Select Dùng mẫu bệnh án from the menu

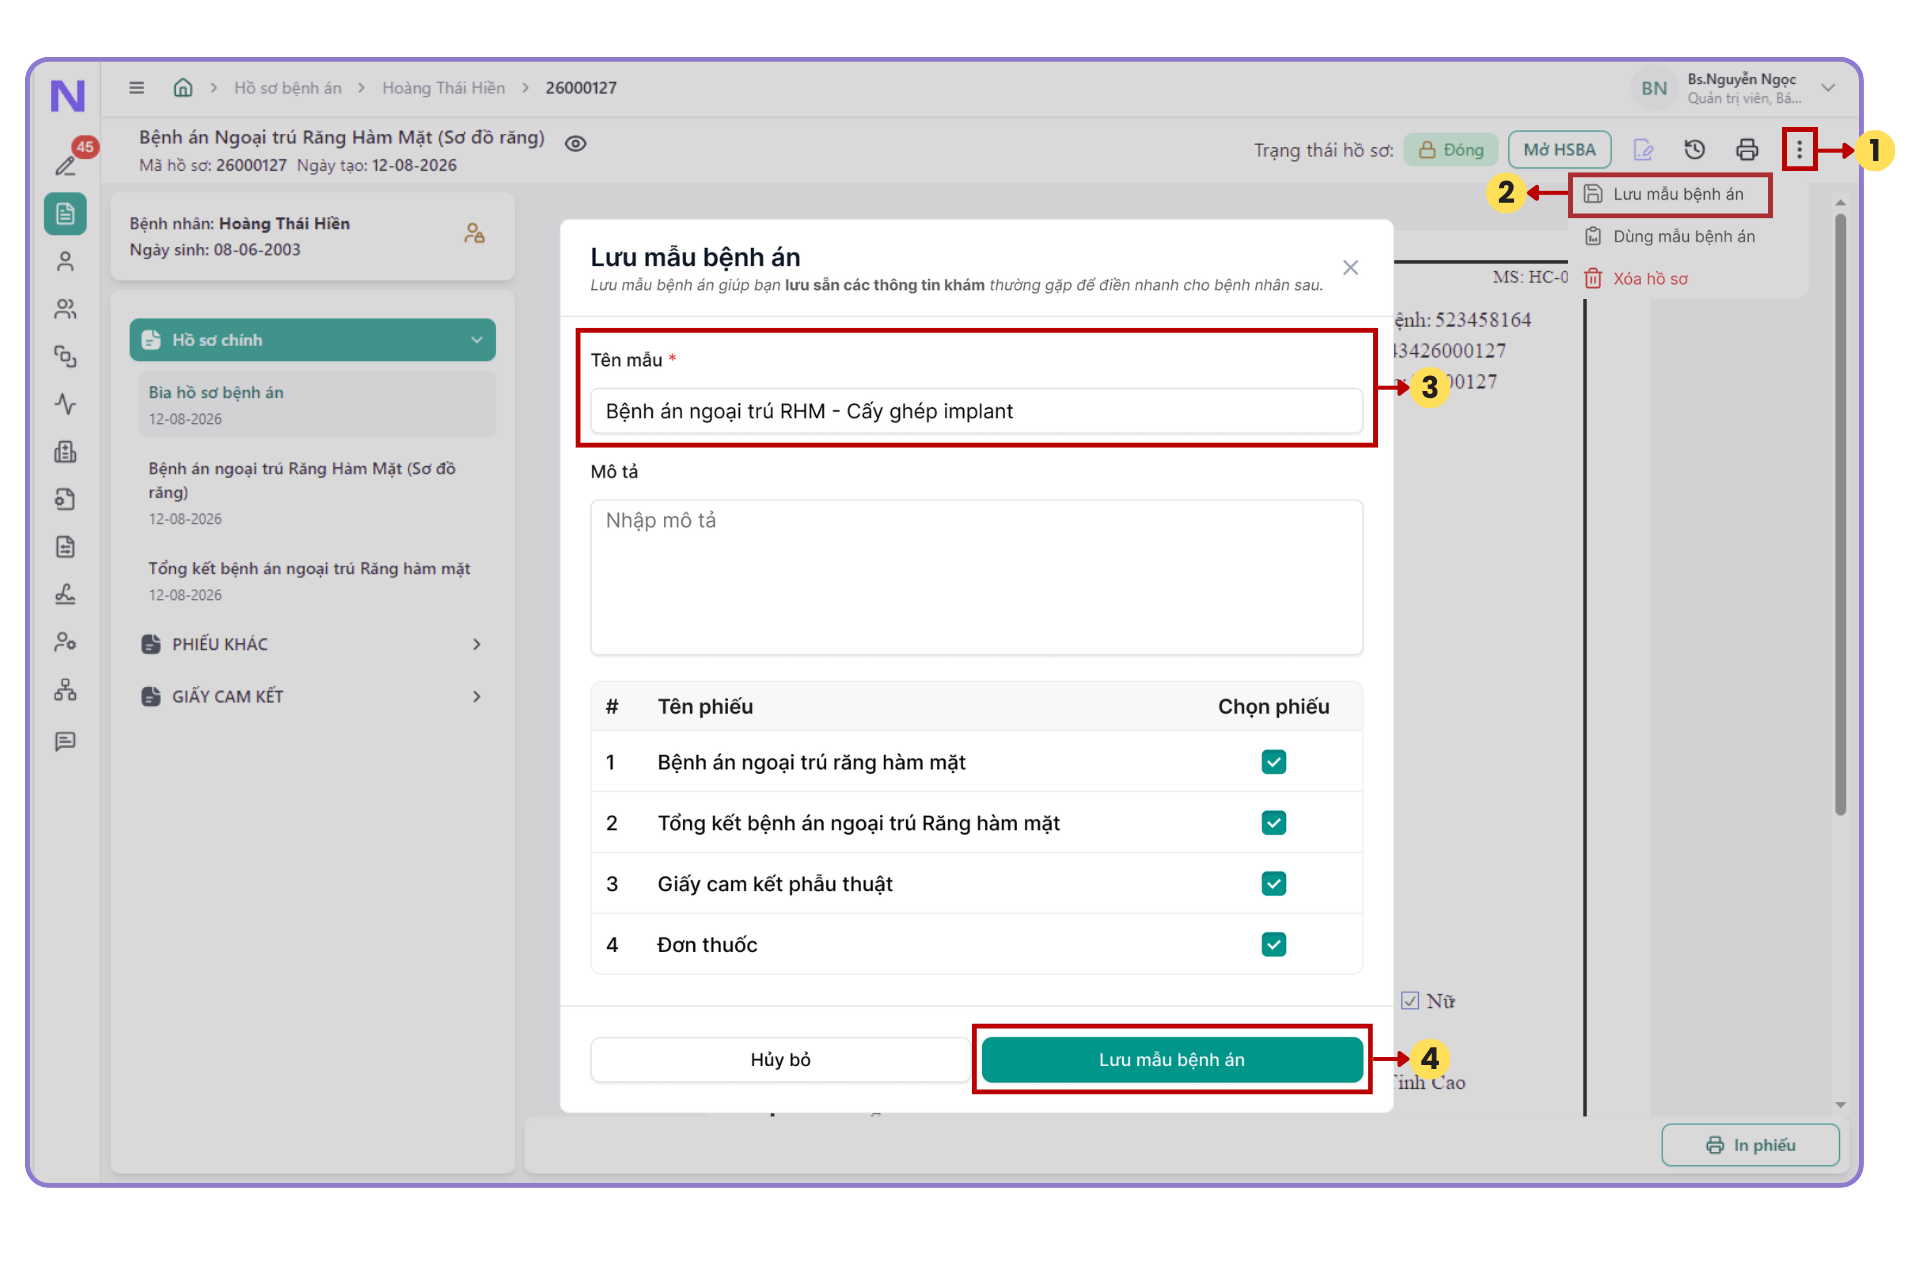click(1670, 237)
